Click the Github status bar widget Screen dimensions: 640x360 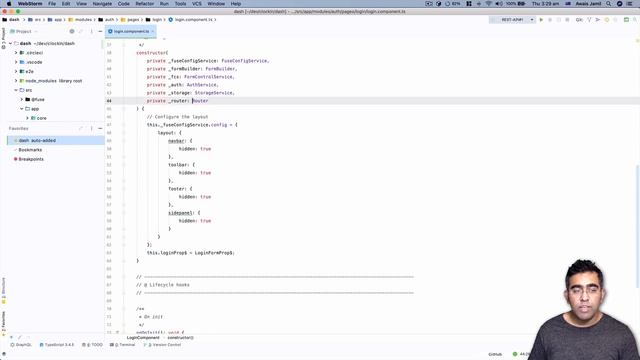pyautogui.click(x=495, y=354)
